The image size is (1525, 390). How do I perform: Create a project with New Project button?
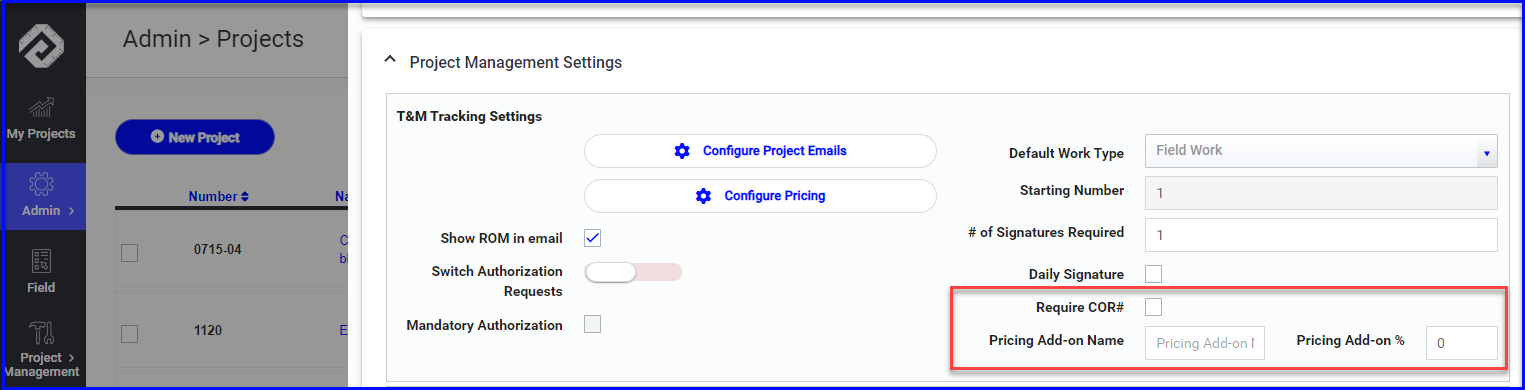pyautogui.click(x=195, y=137)
